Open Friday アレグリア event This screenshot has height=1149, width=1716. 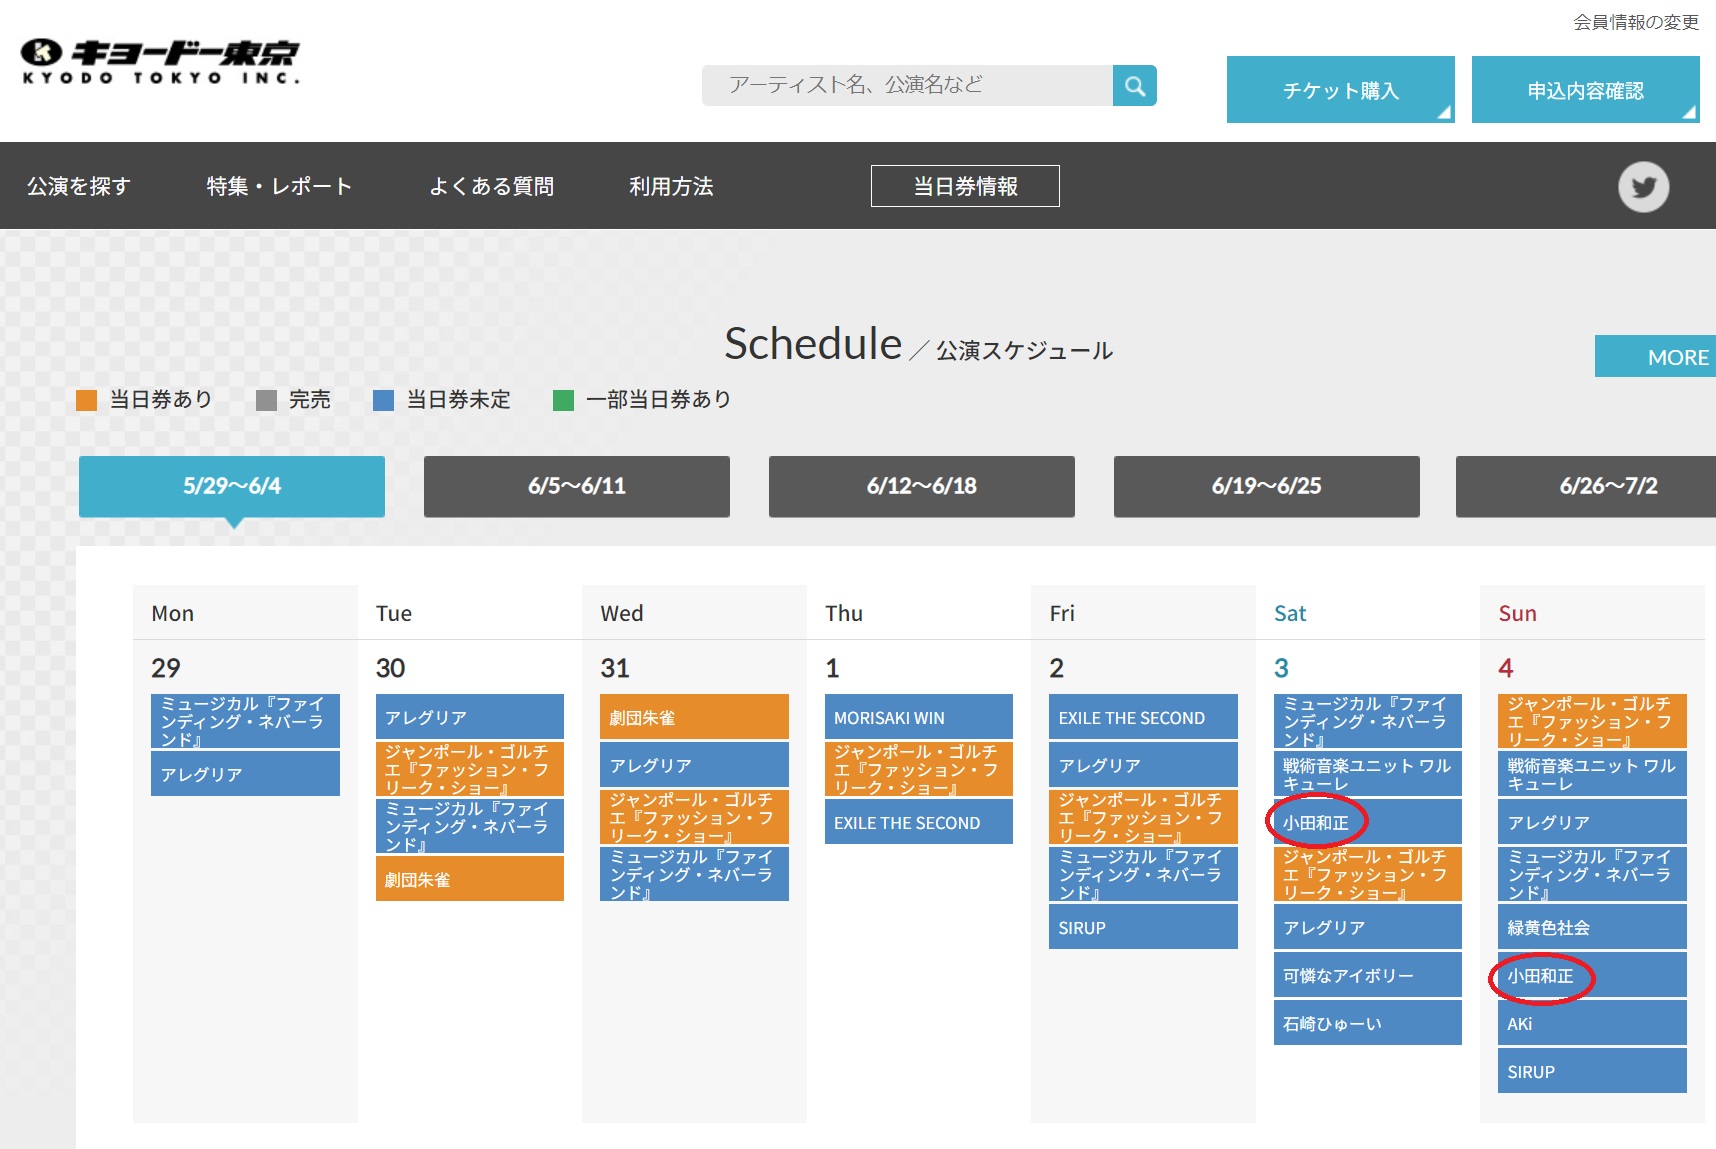click(1143, 765)
